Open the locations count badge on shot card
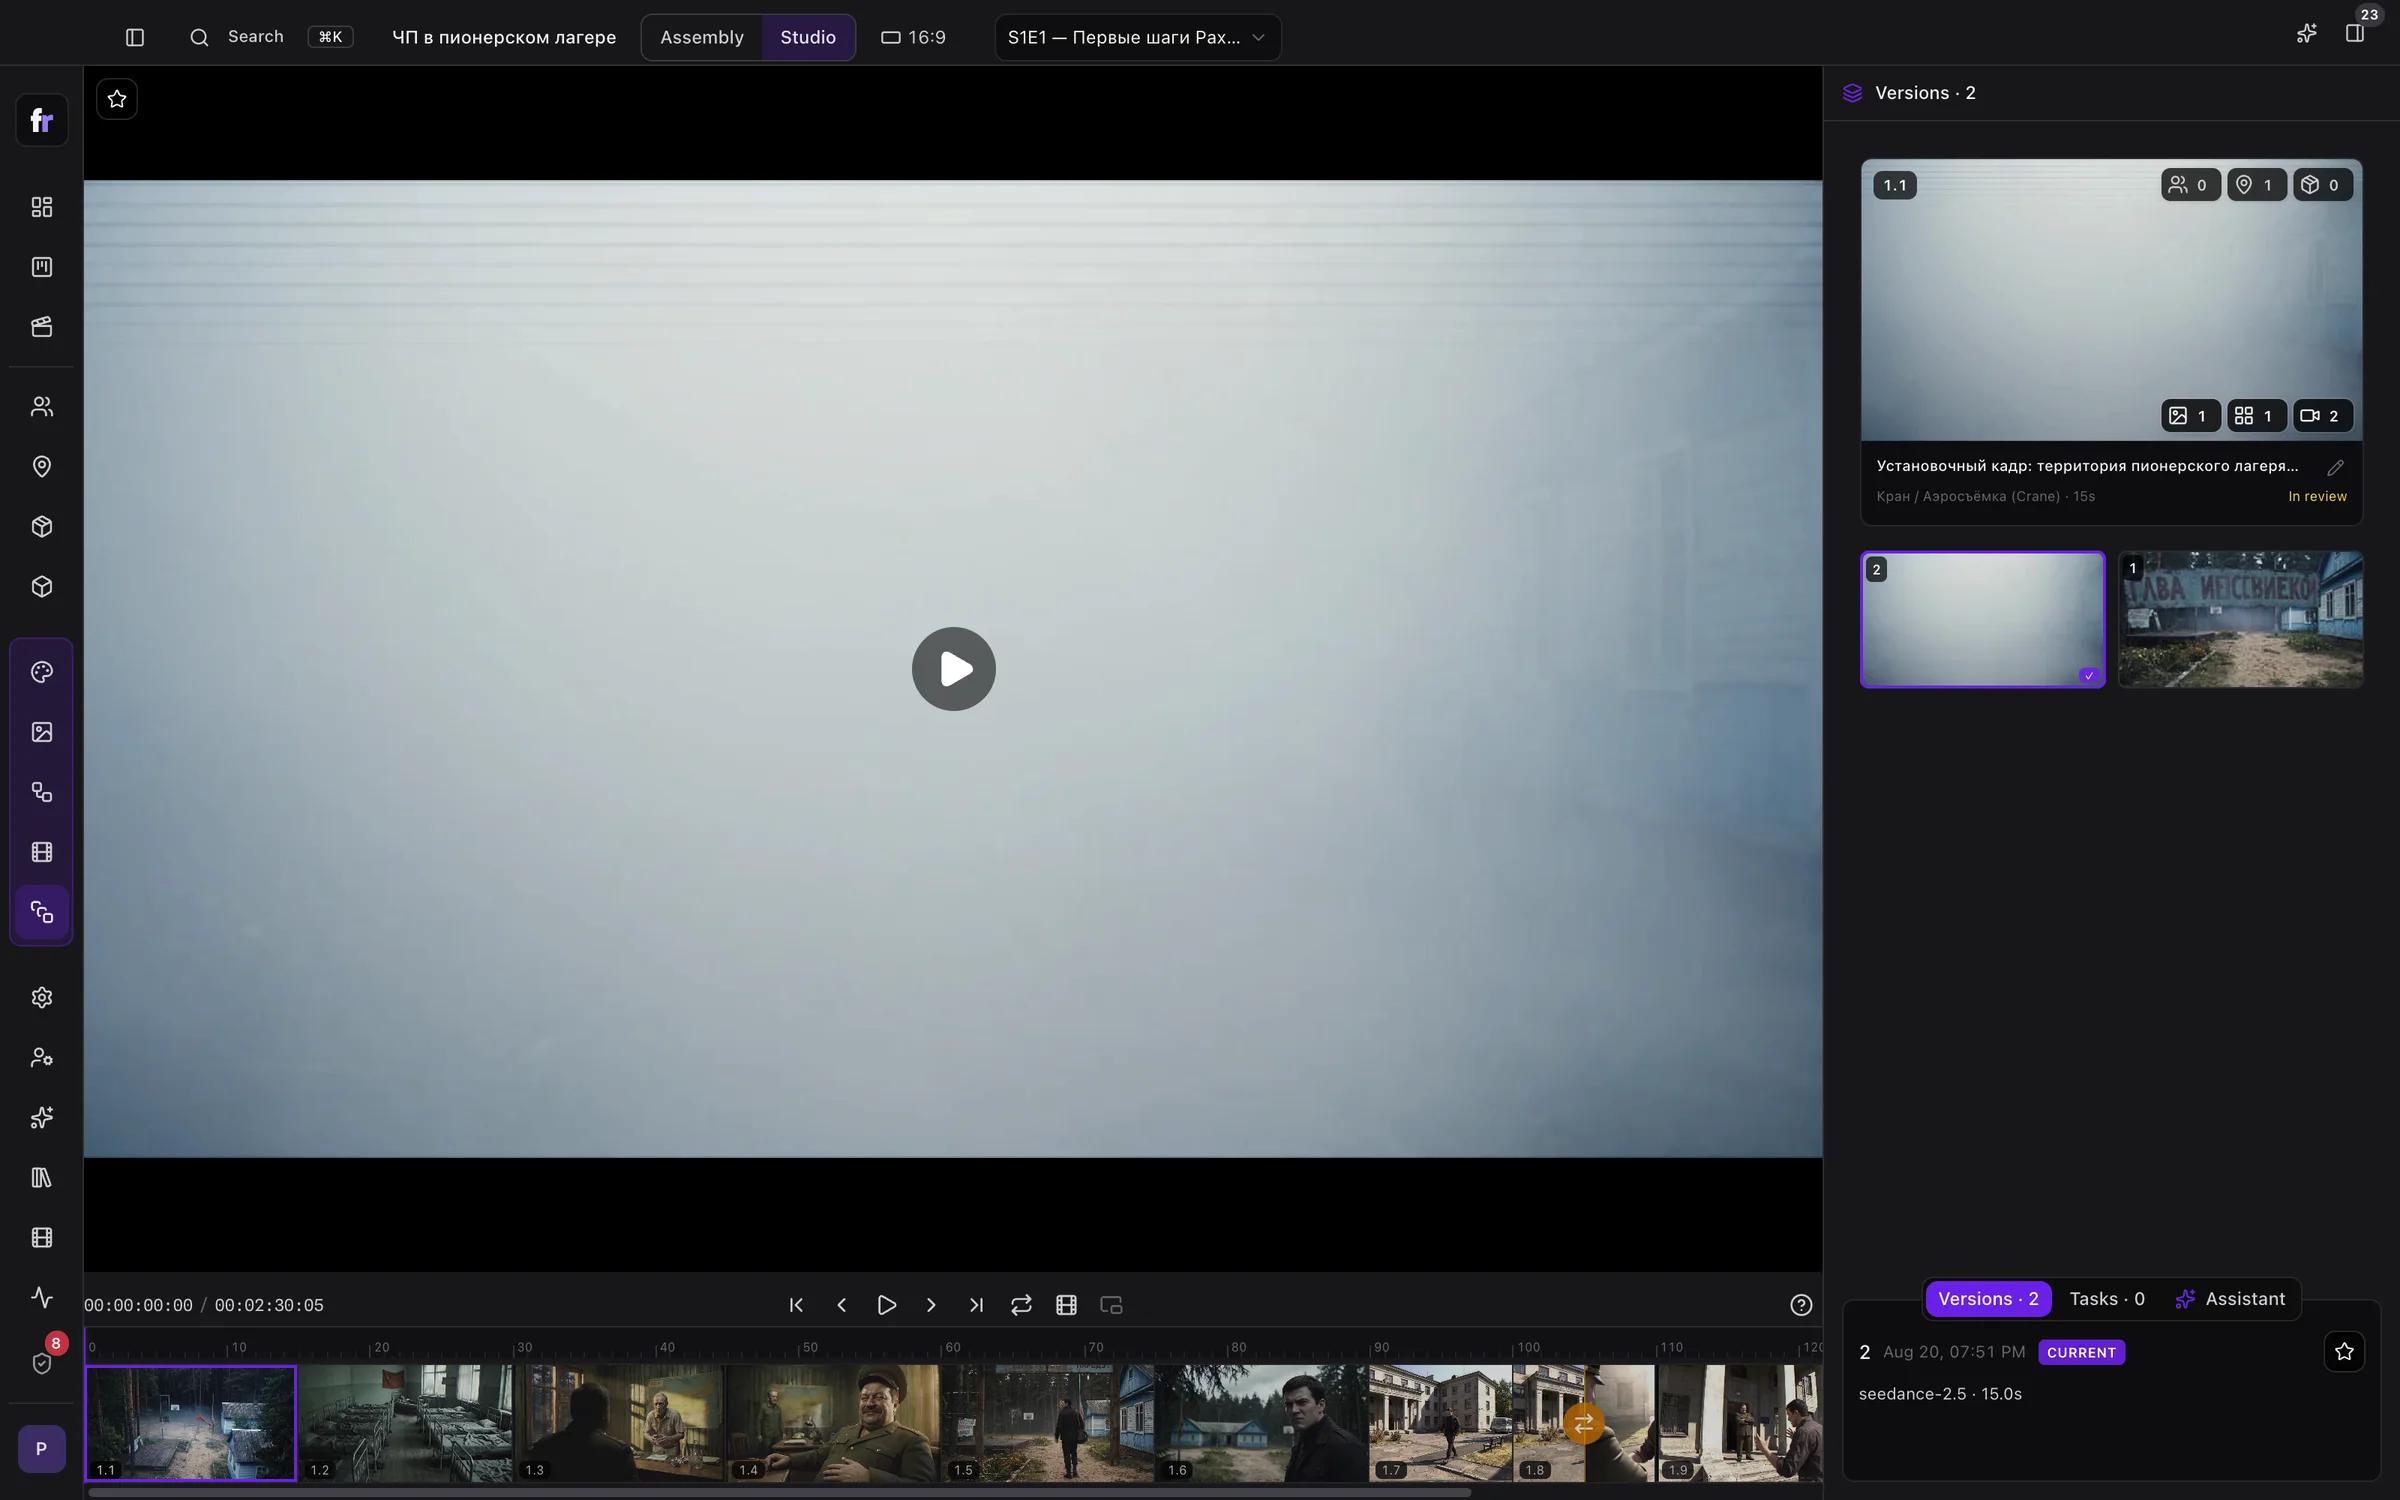 (2257, 185)
